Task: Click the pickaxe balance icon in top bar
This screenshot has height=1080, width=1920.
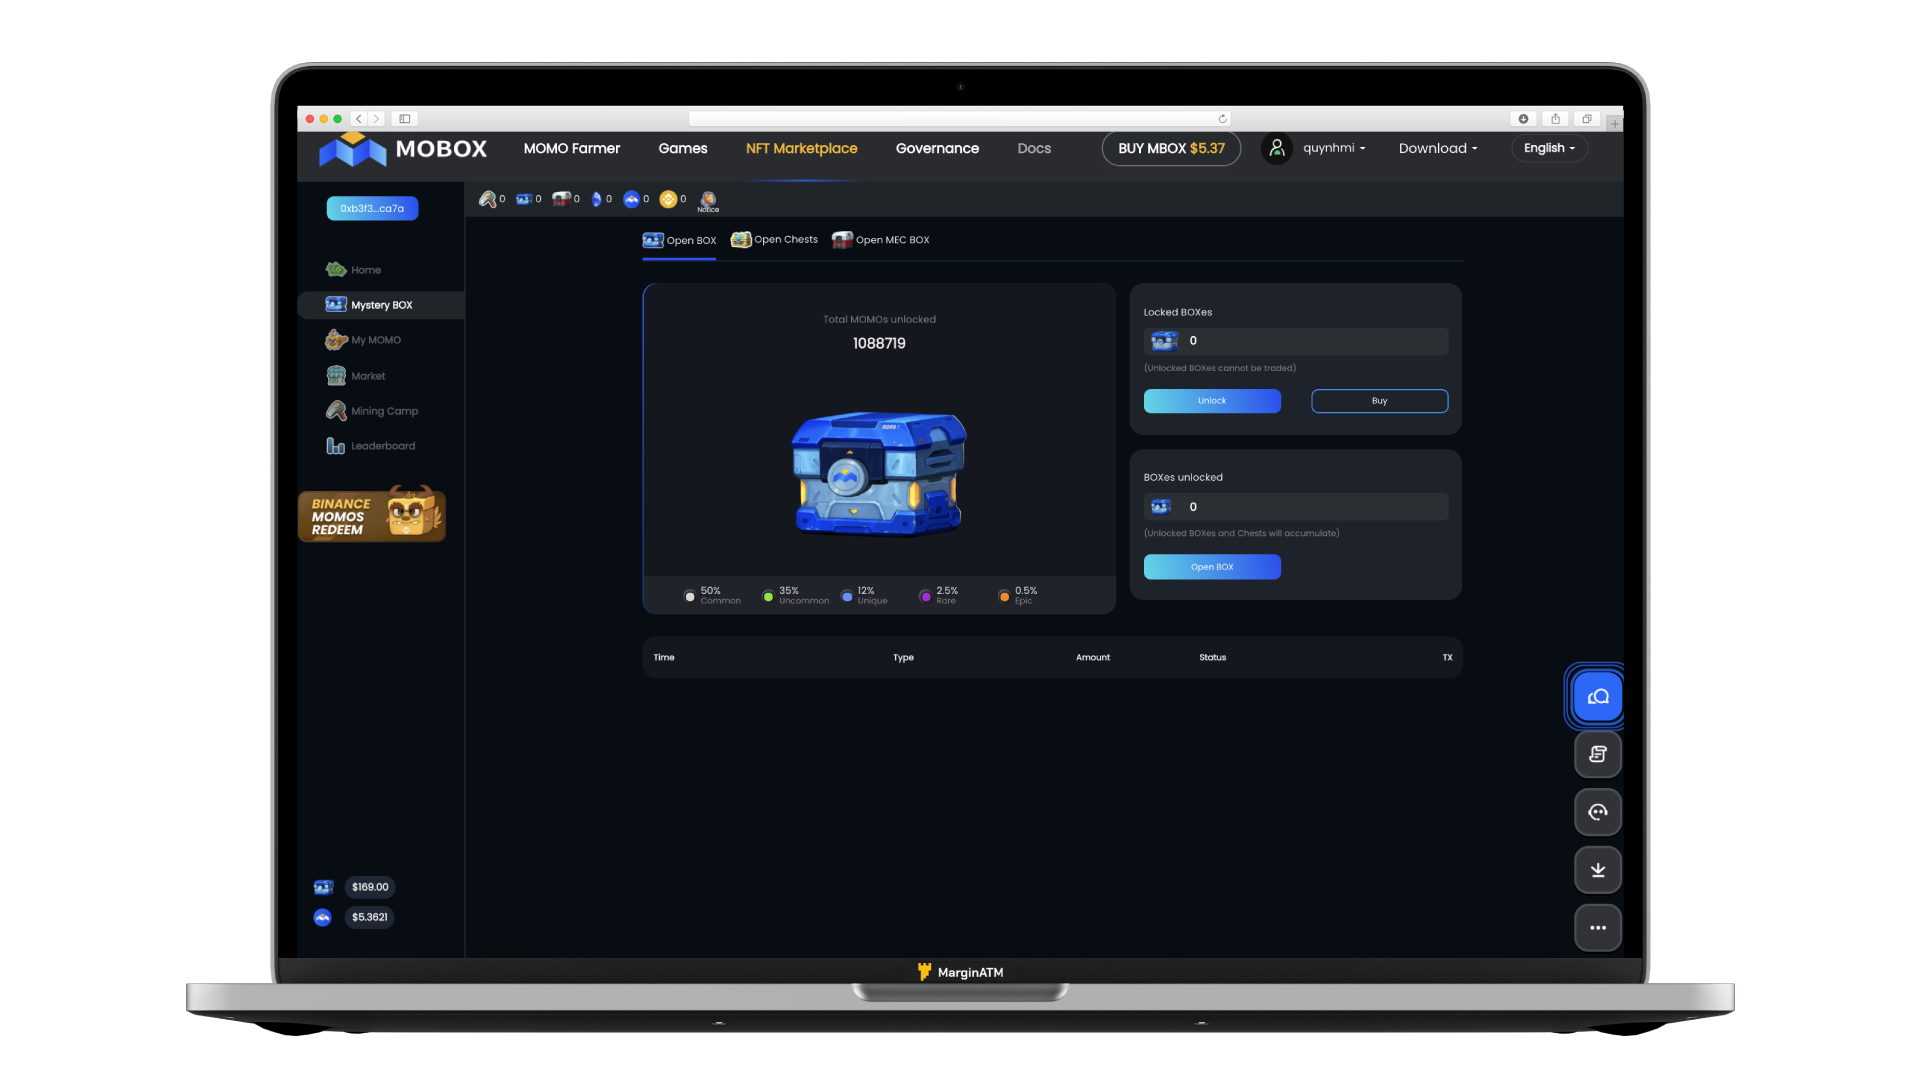Action: click(x=487, y=199)
